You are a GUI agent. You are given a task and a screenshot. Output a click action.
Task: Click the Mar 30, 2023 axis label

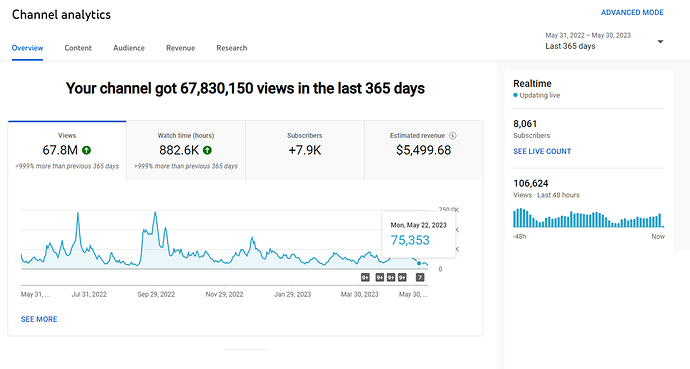click(x=360, y=295)
